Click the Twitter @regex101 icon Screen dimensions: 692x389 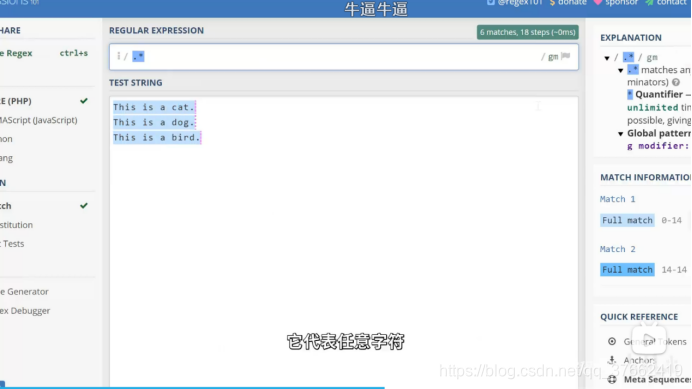tap(490, 3)
